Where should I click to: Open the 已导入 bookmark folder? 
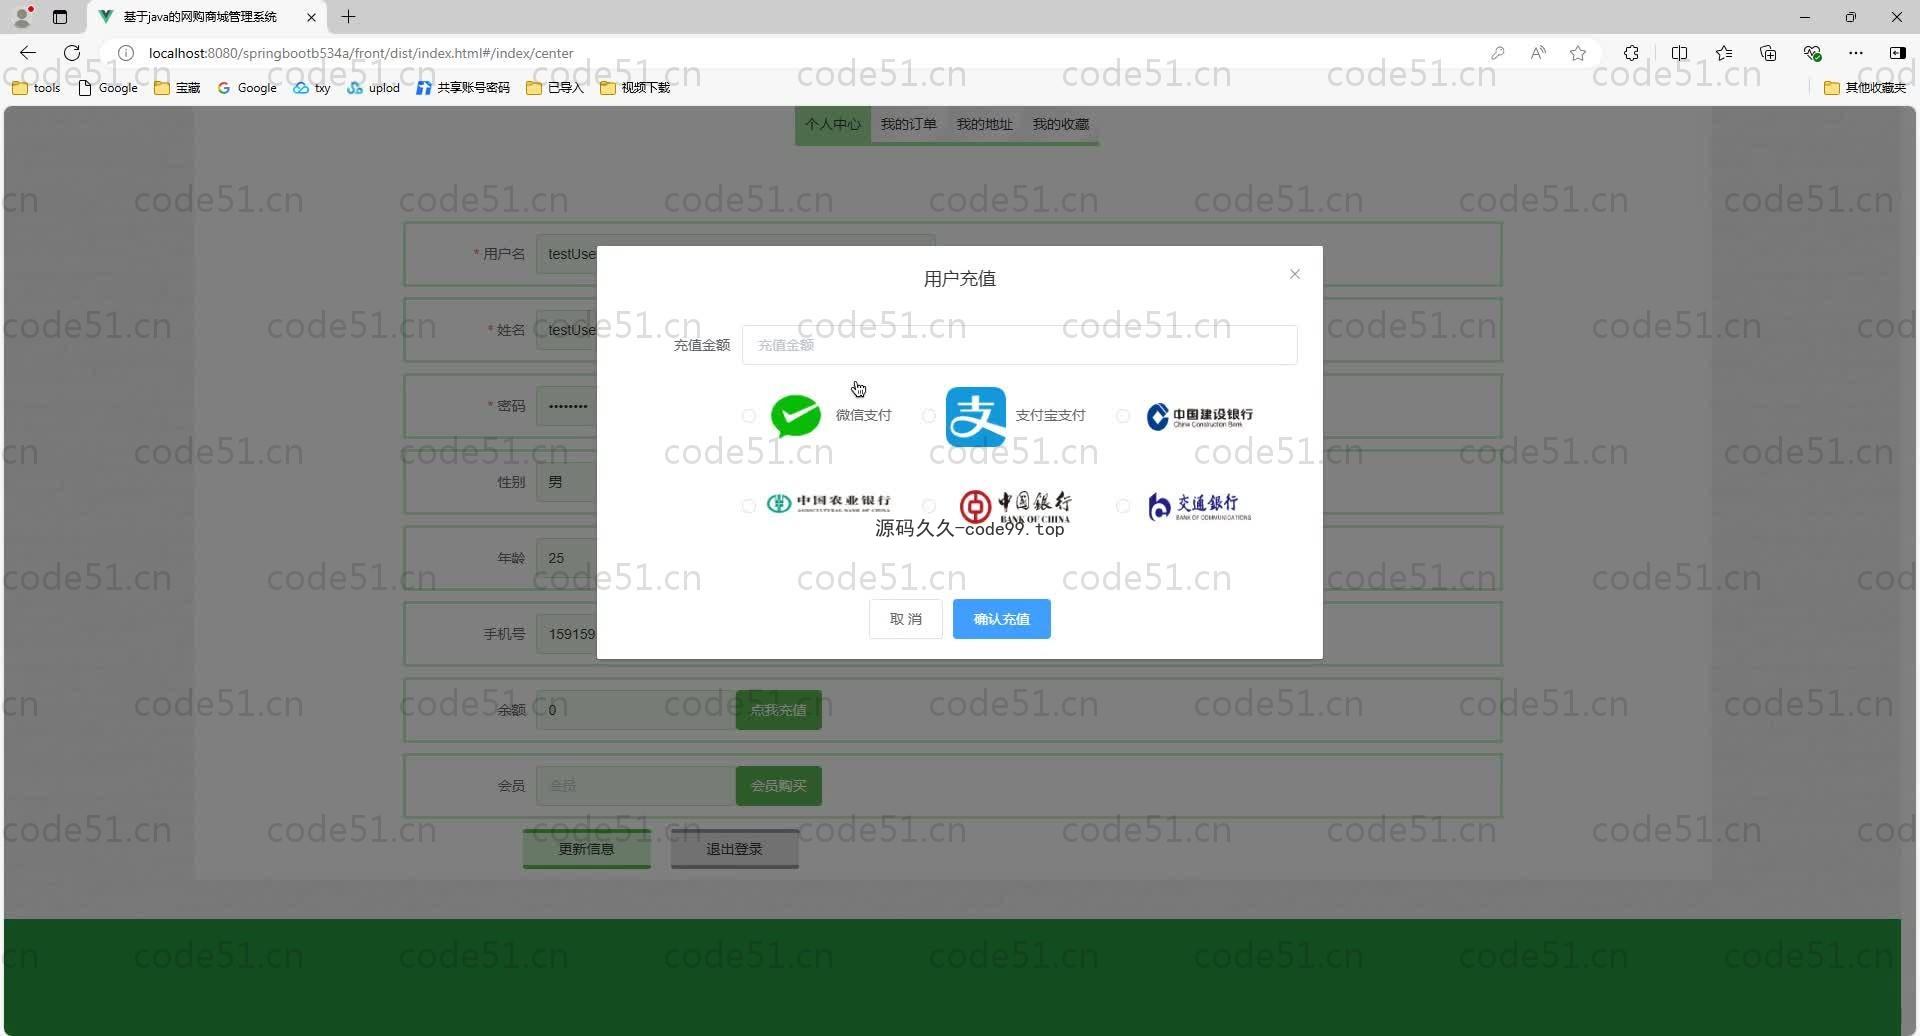[x=555, y=88]
